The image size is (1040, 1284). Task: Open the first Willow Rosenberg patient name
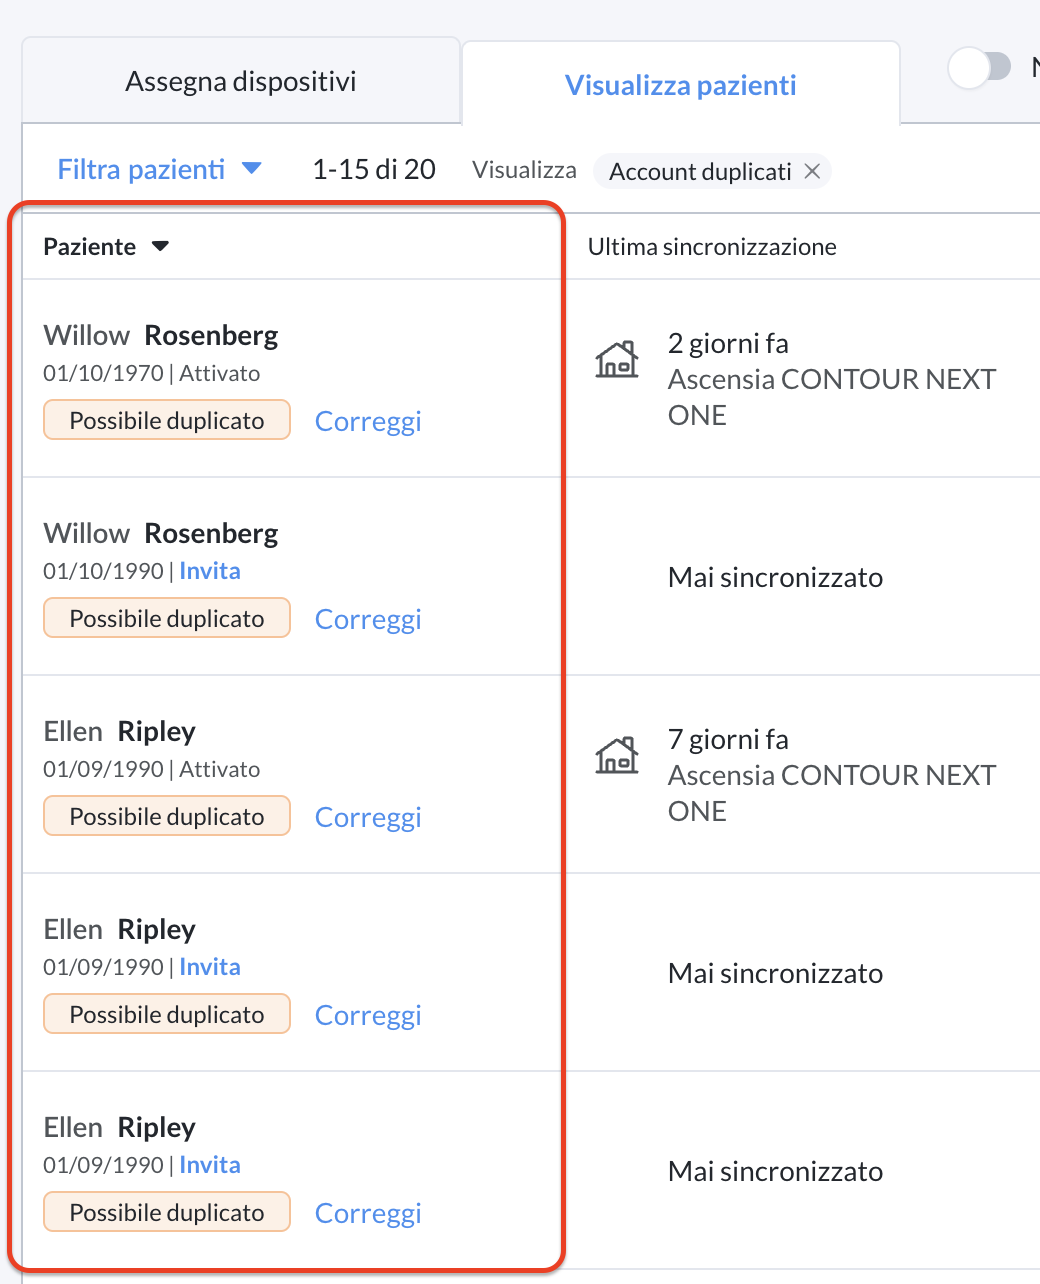point(161,335)
